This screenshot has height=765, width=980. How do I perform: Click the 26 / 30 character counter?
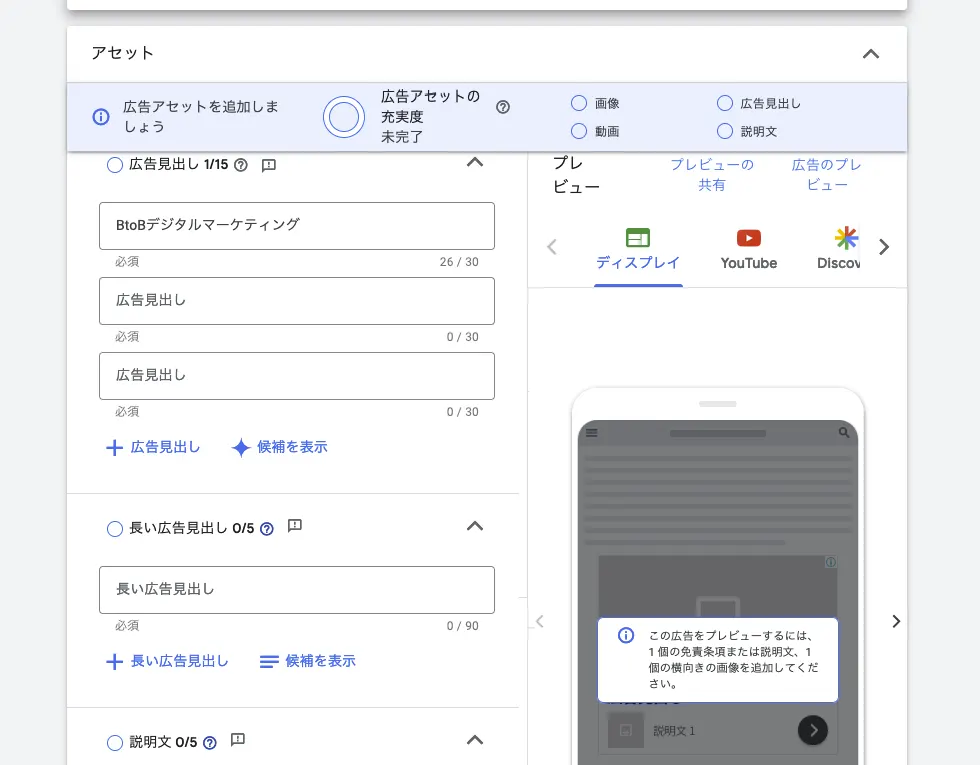(459, 262)
